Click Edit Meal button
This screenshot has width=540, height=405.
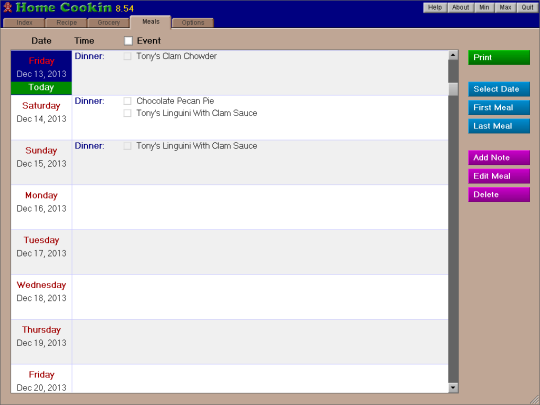click(x=499, y=176)
